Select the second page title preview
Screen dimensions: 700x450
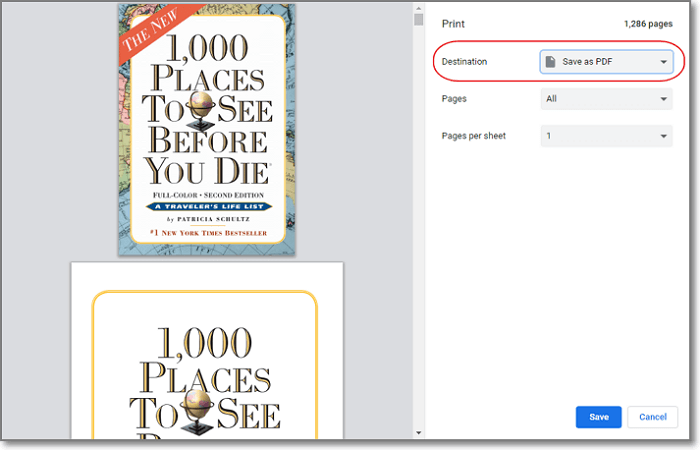[x=206, y=350]
